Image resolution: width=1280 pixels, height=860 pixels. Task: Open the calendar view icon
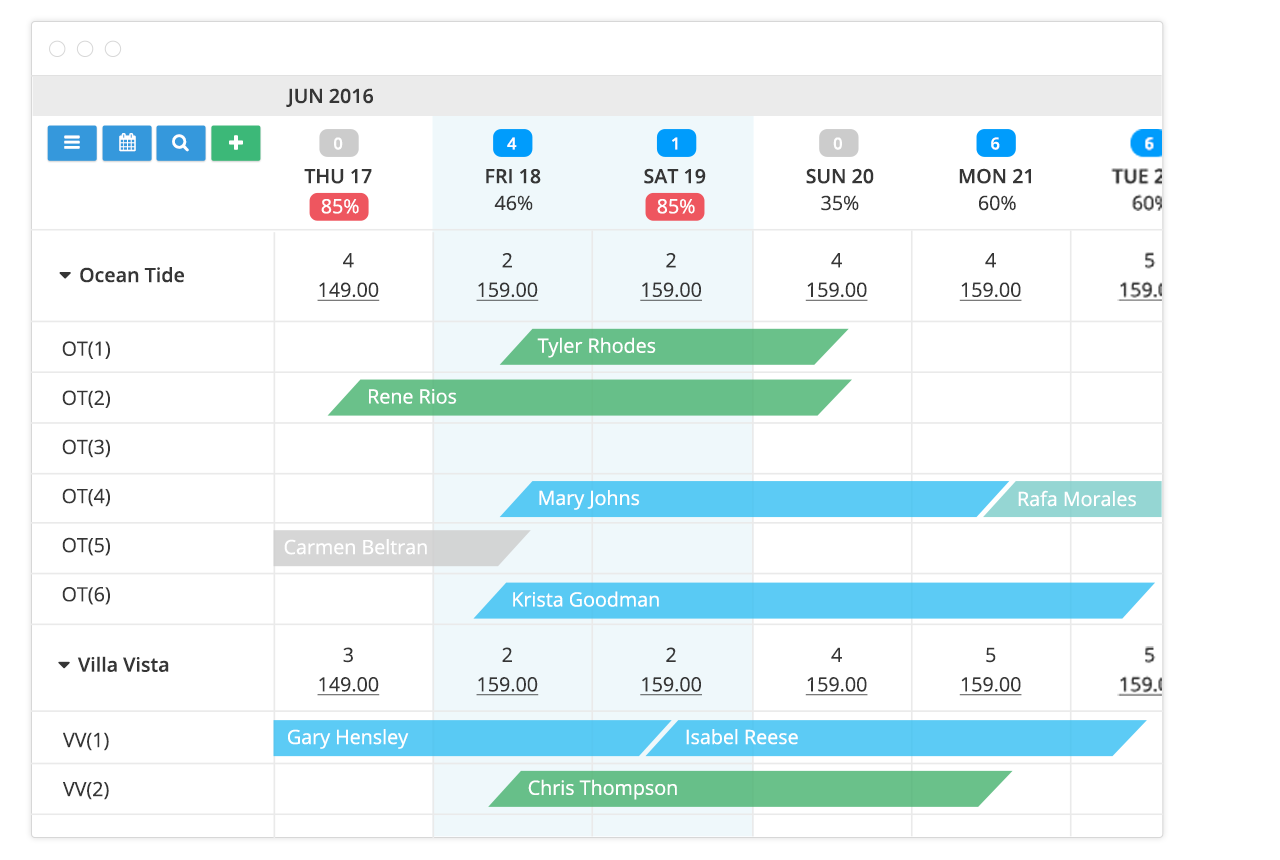tap(126, 143)
